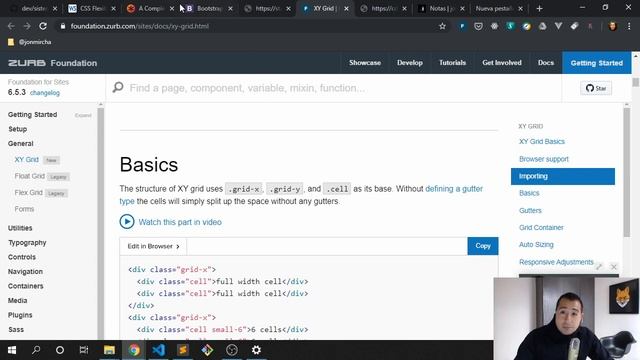640x360 pixels.
Task: Click the ZURB Foundation logo
Action: coord(53,63)
